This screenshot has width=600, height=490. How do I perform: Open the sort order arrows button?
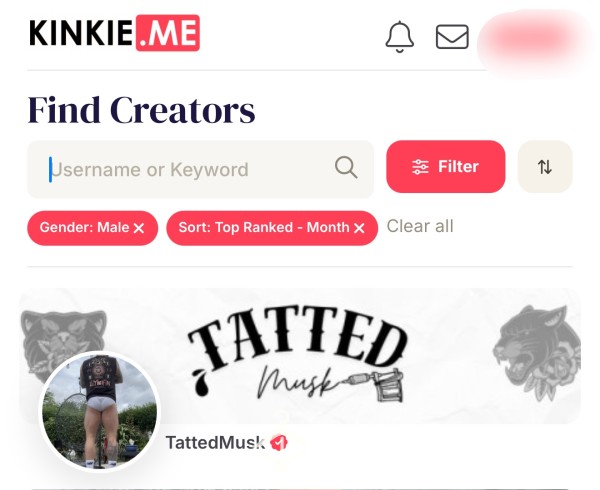pyautogui.click(x=545, y=167)
